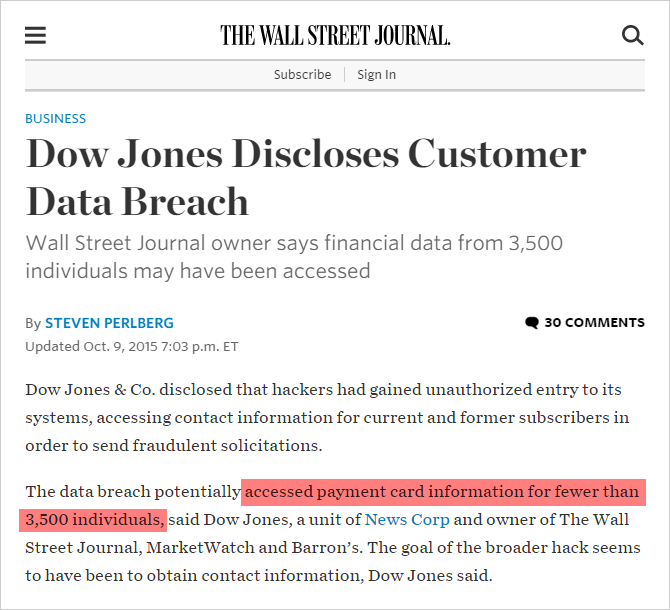The height and width of the screenshot is (610, 670).
Task: Click the highlighted '3,500 individuals,' text
Action: [94, 520]
